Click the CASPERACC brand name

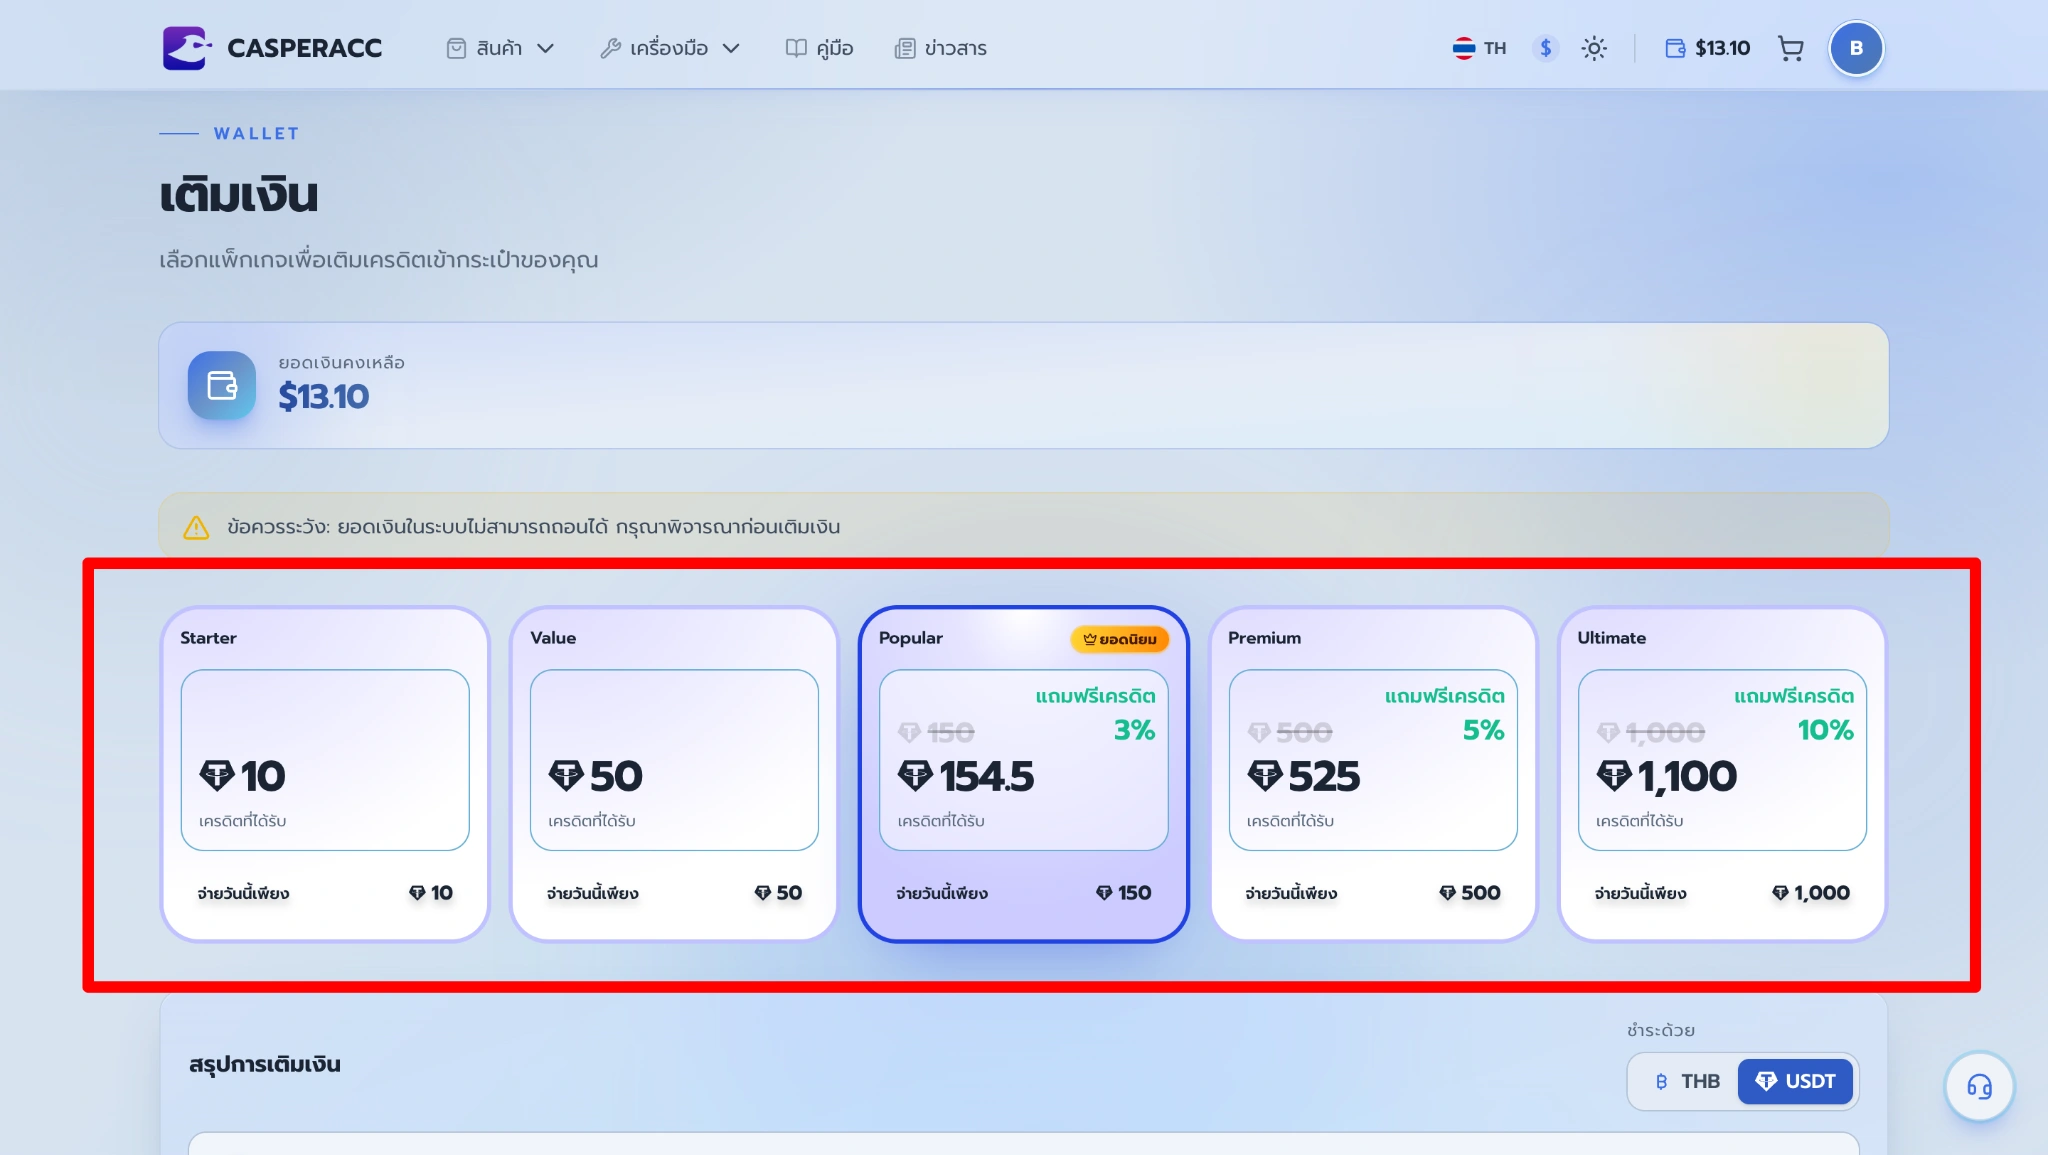click(304, 48)
